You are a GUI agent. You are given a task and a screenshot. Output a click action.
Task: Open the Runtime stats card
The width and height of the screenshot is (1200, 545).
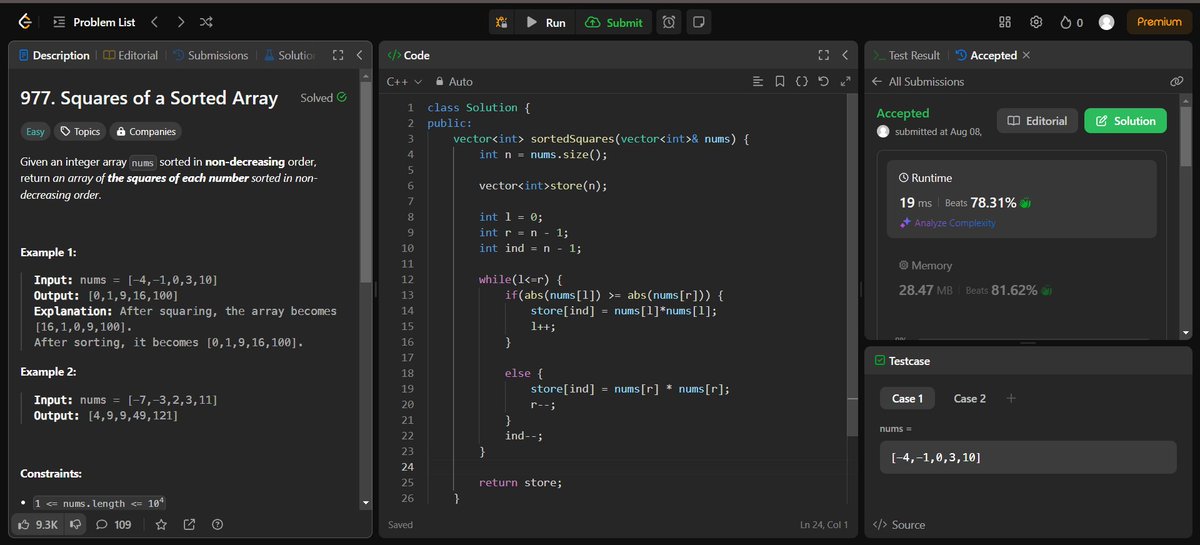[1022, 200]
